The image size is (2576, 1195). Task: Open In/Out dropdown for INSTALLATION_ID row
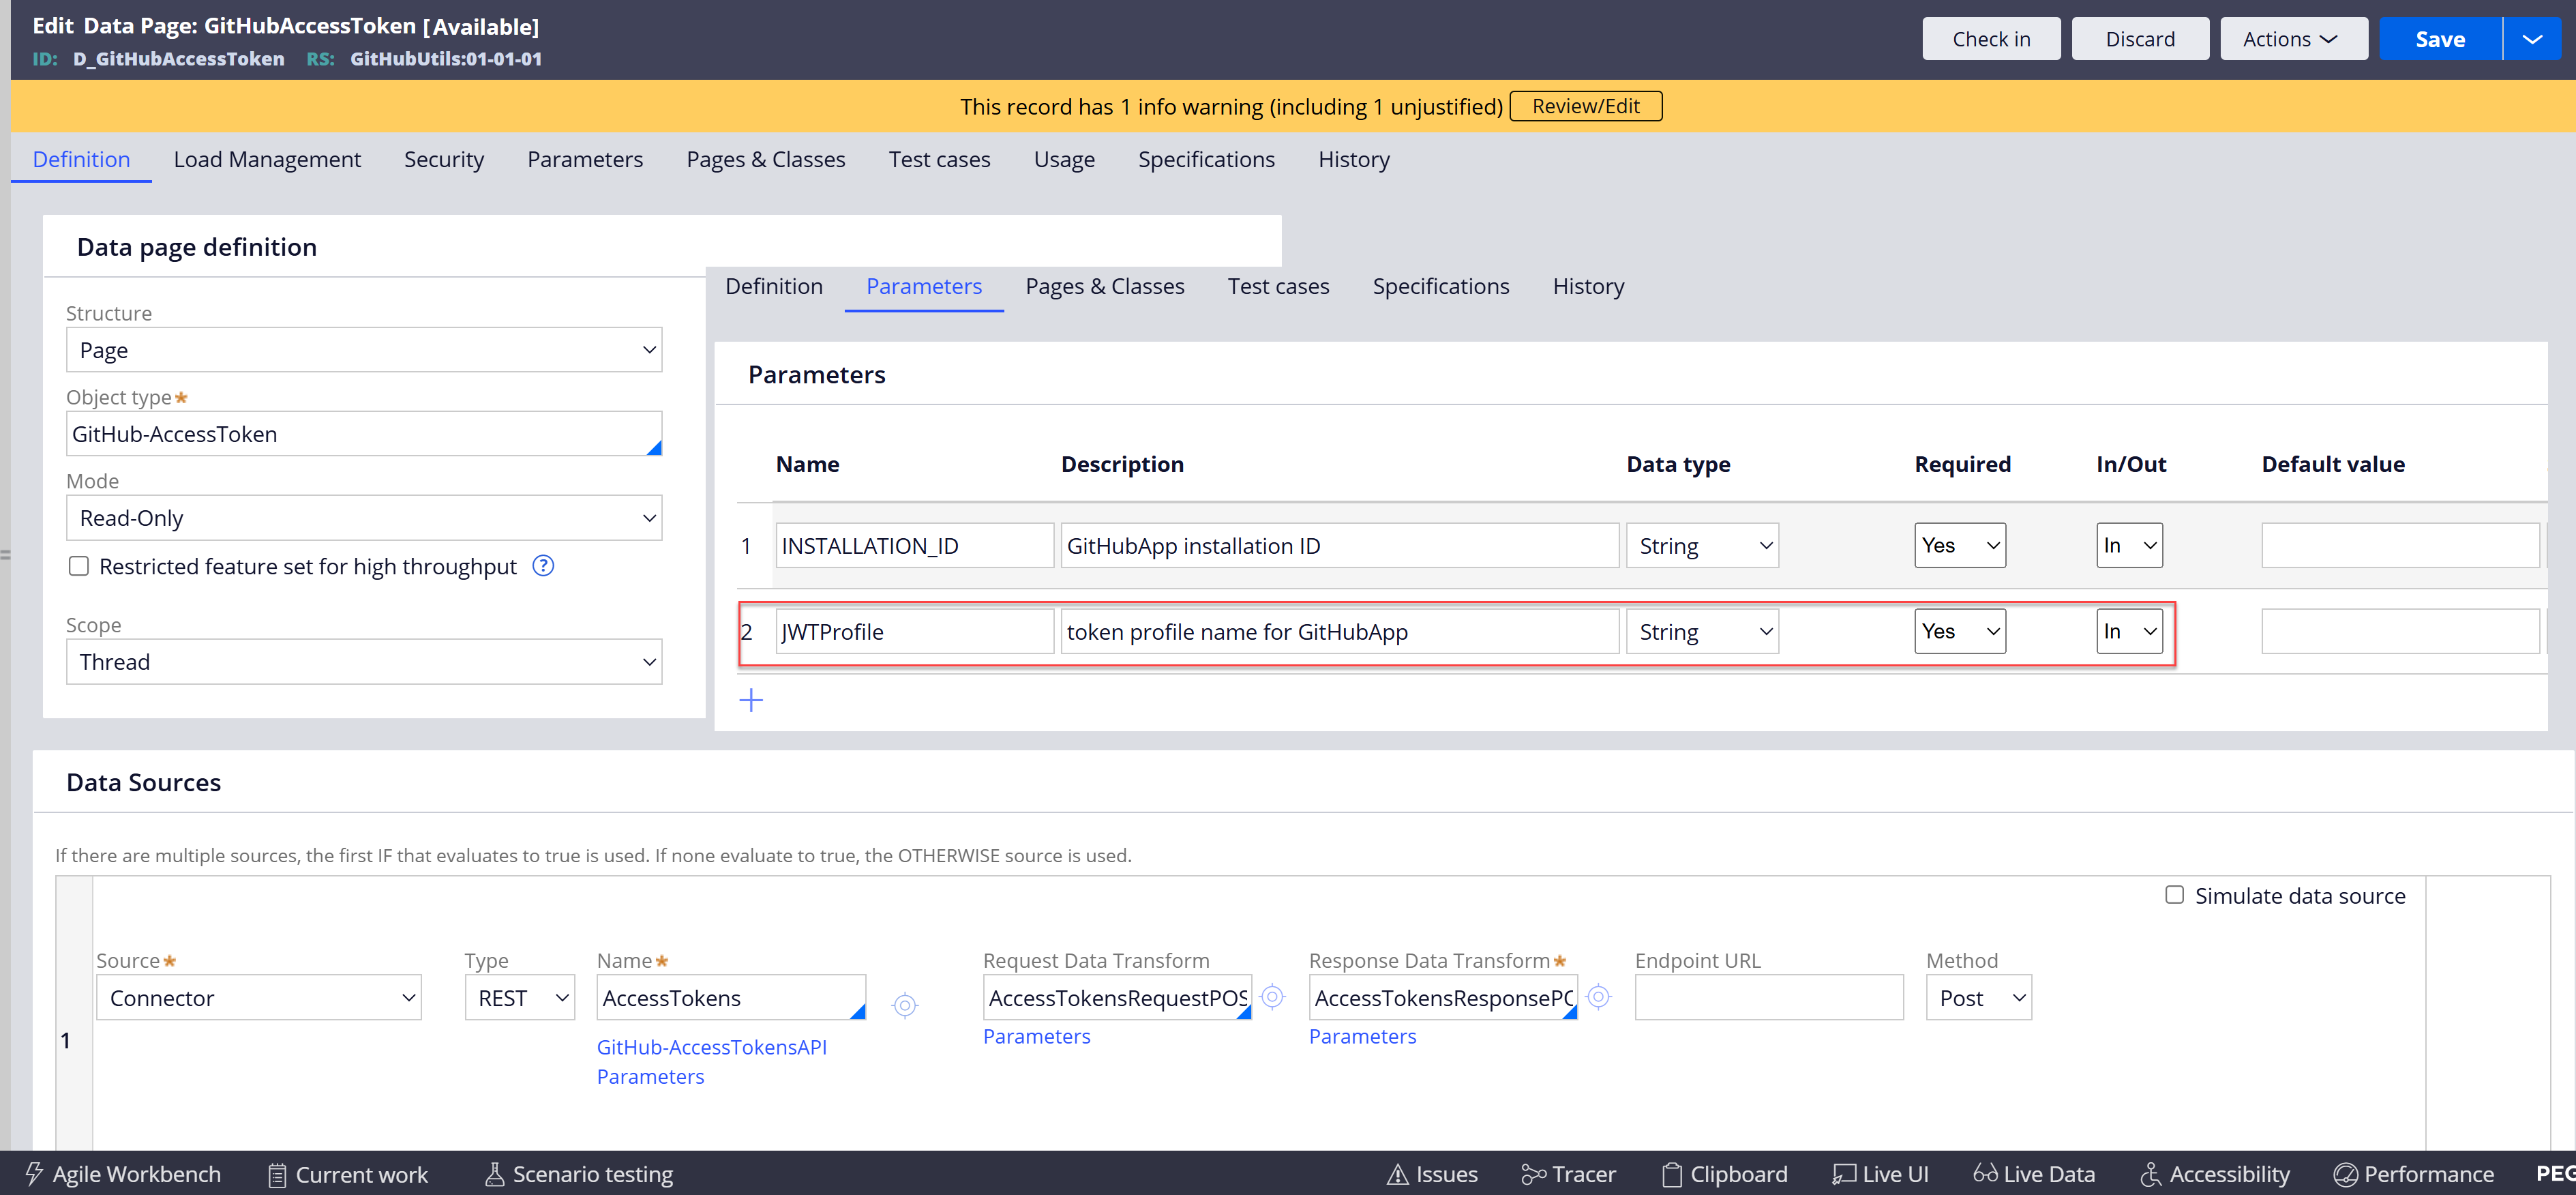(x=2129, y=546)
